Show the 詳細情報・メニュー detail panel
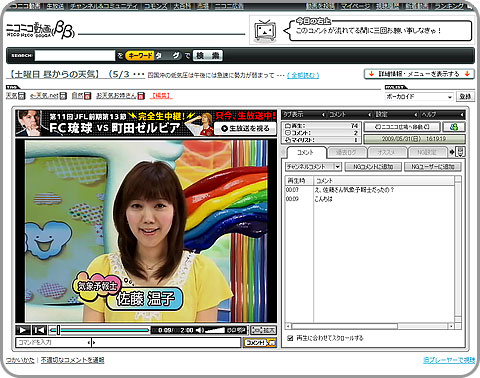This screenshot has height=378, width=480. coord(419,74)
